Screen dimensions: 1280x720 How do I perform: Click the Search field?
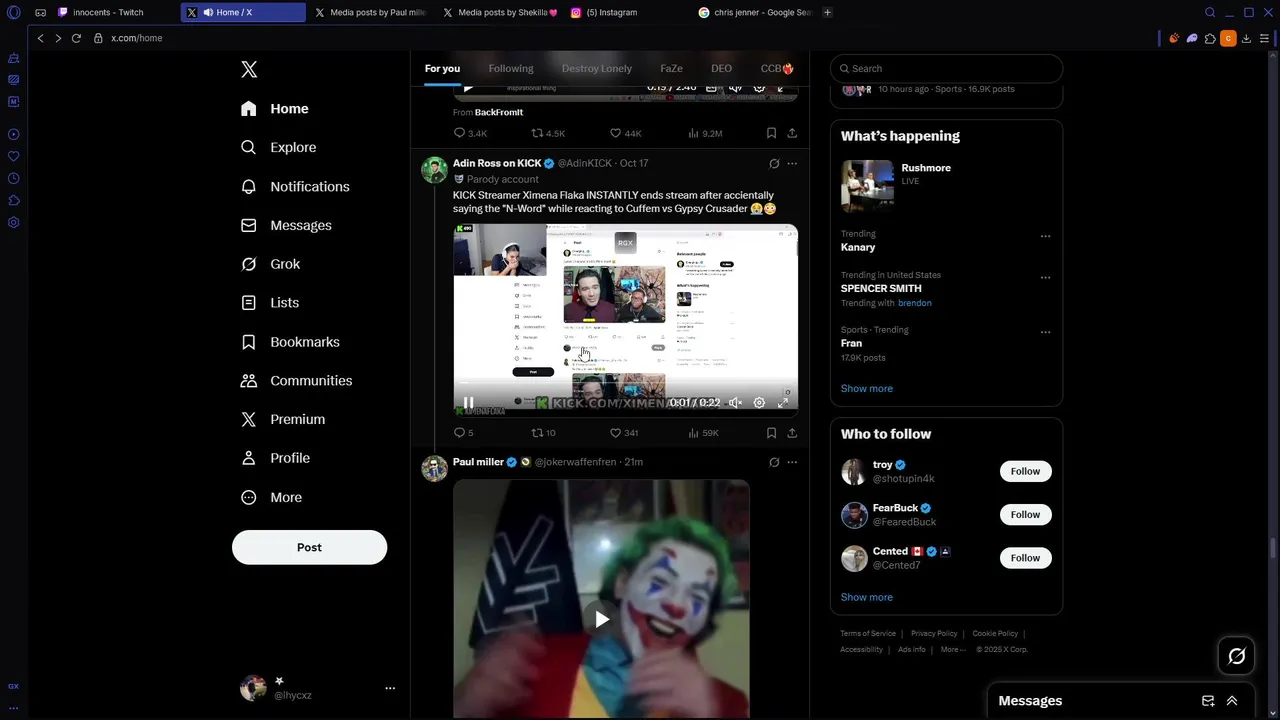click(946, 68)
